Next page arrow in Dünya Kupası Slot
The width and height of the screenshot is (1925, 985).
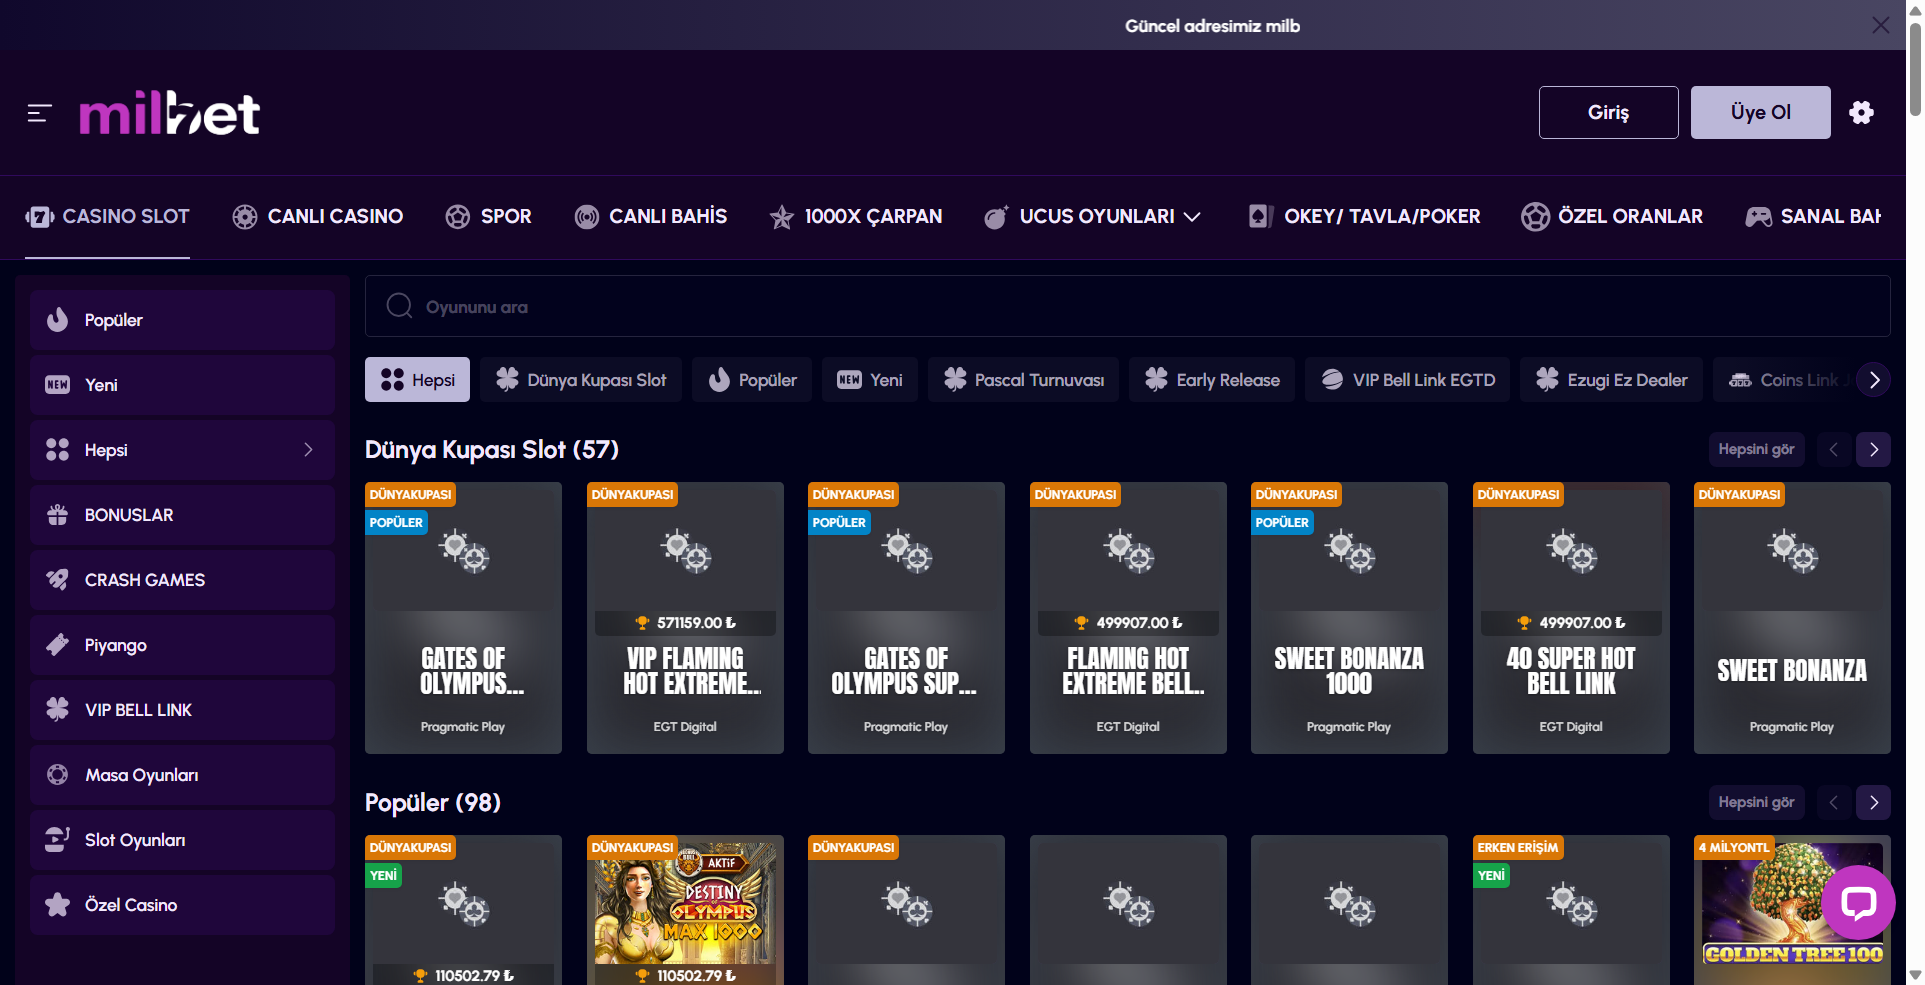click(1874, 450)
